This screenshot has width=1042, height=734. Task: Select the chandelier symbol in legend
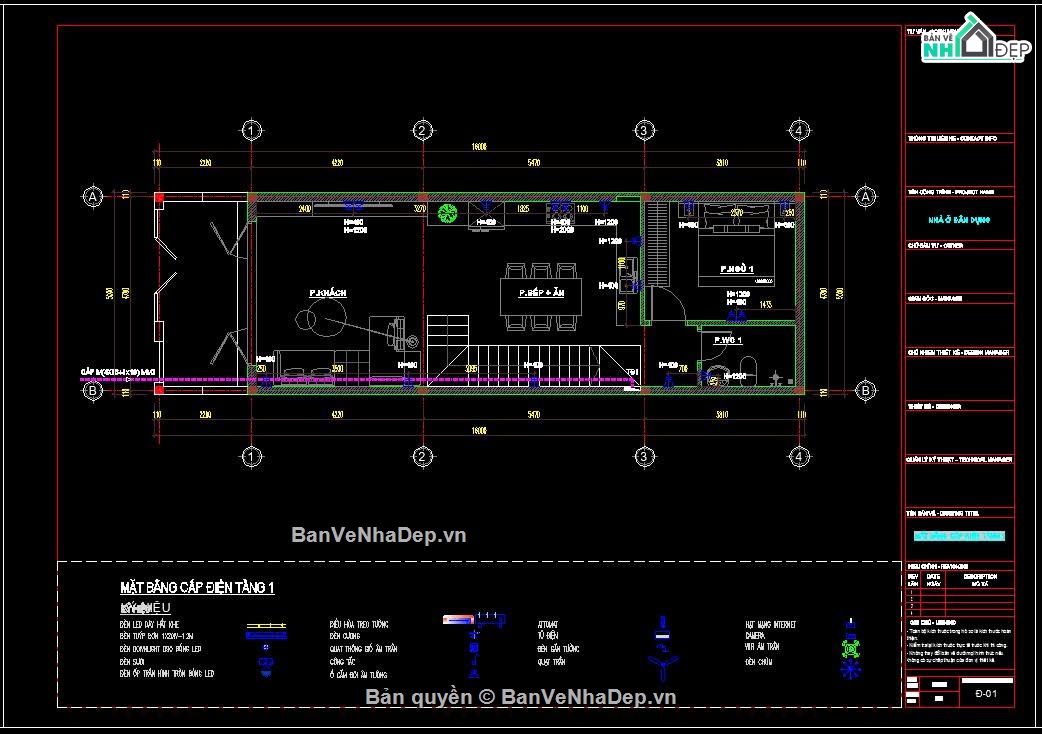(851, 670)
